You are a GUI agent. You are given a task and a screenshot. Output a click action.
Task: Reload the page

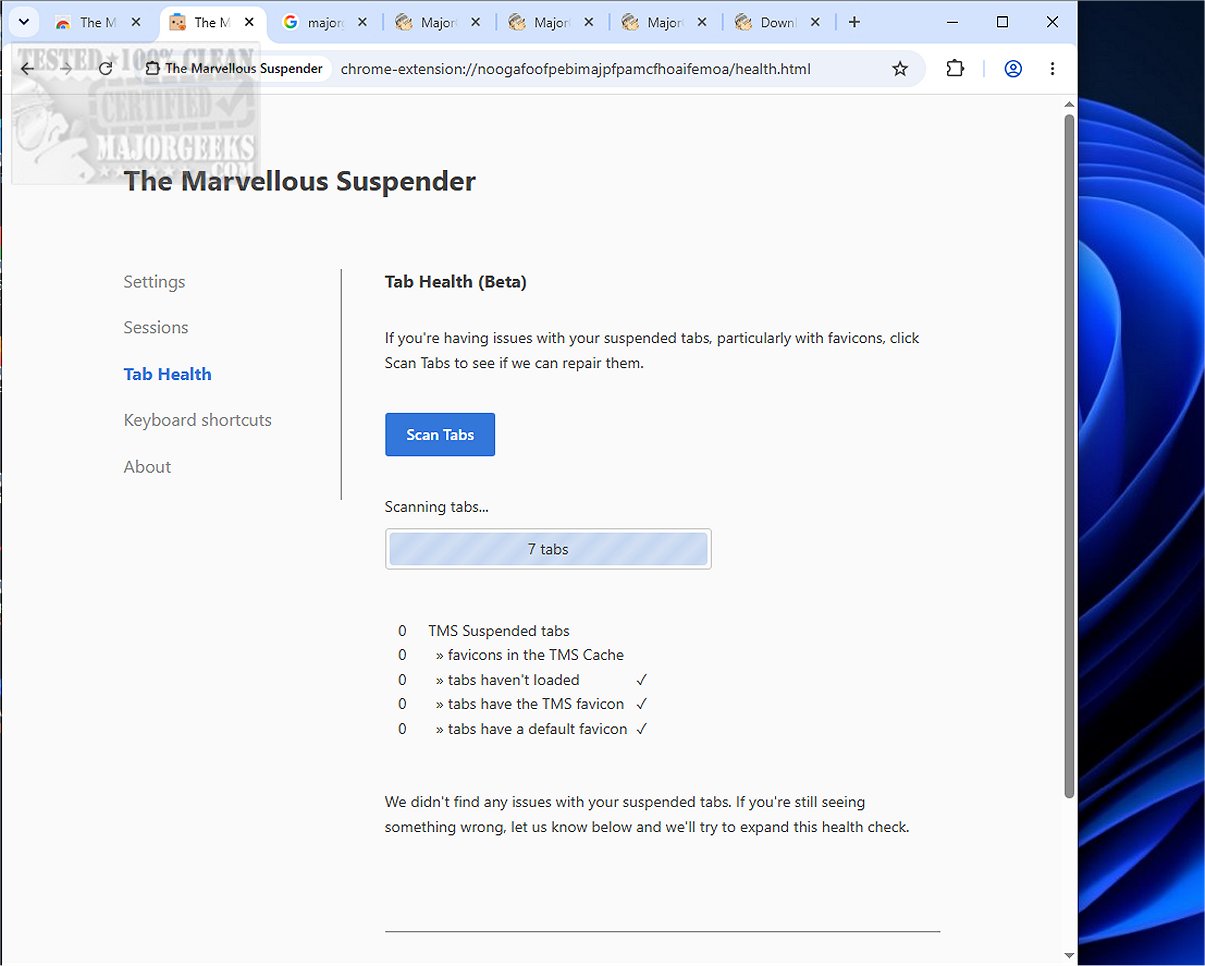[x=105, y=69]
